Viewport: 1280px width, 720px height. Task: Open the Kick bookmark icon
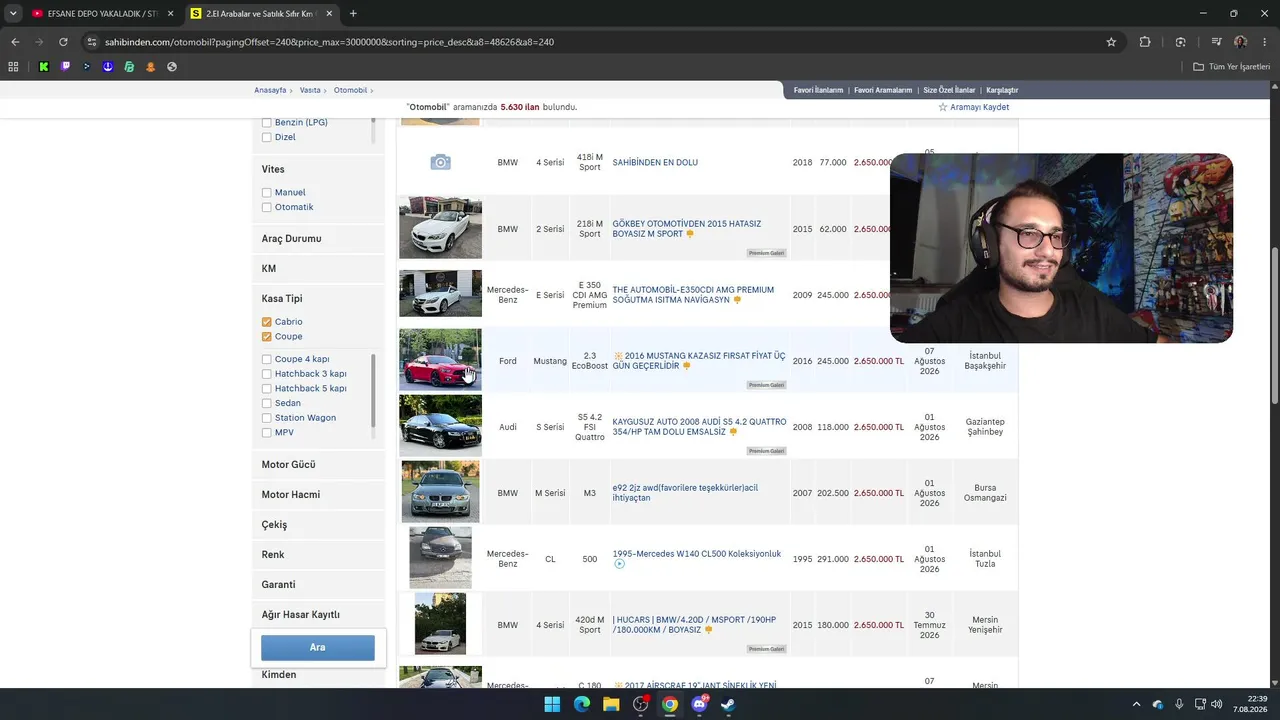(44, 67)
